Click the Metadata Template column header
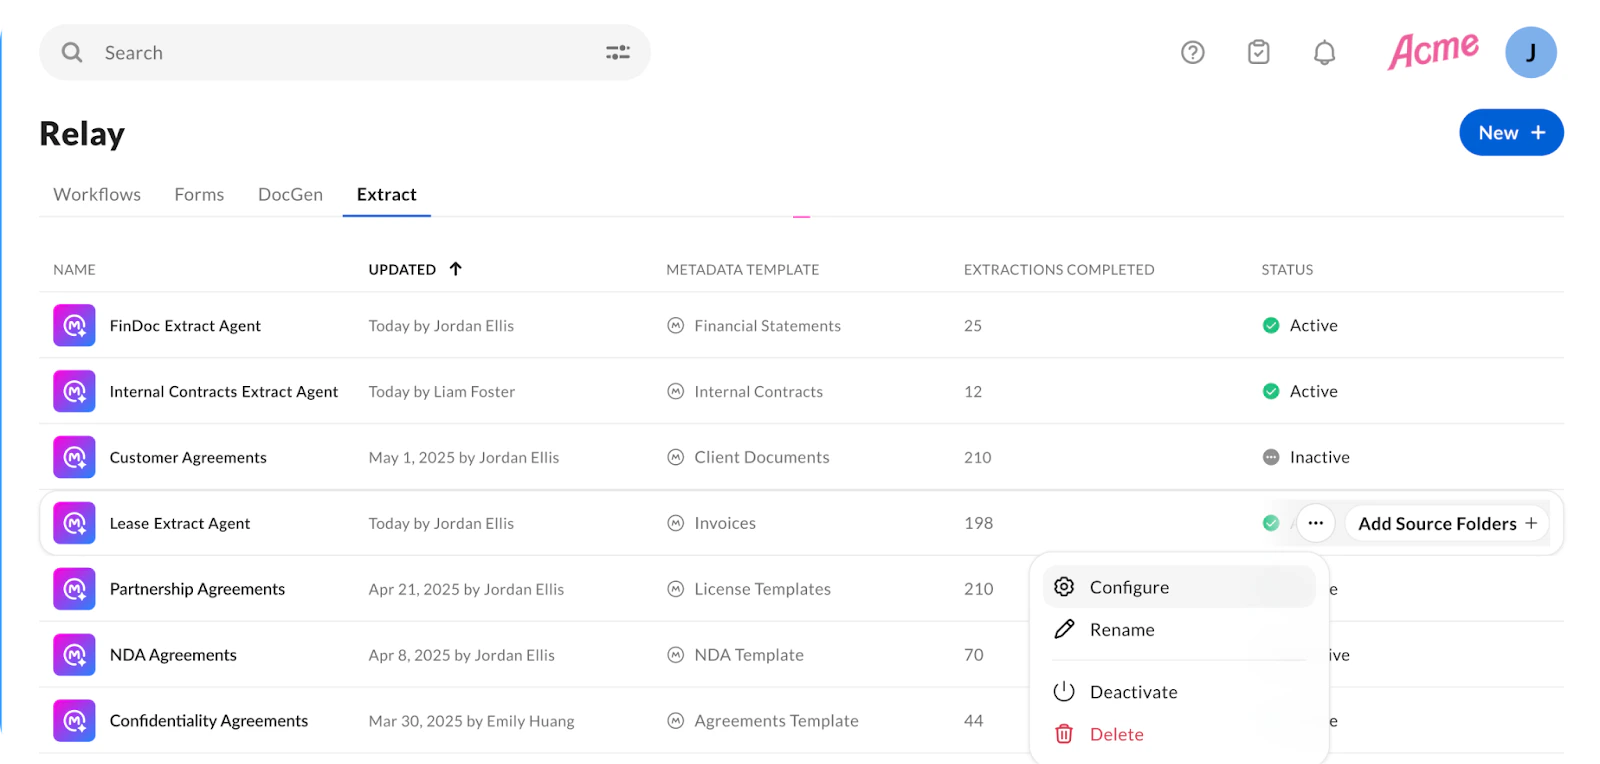 743,270
